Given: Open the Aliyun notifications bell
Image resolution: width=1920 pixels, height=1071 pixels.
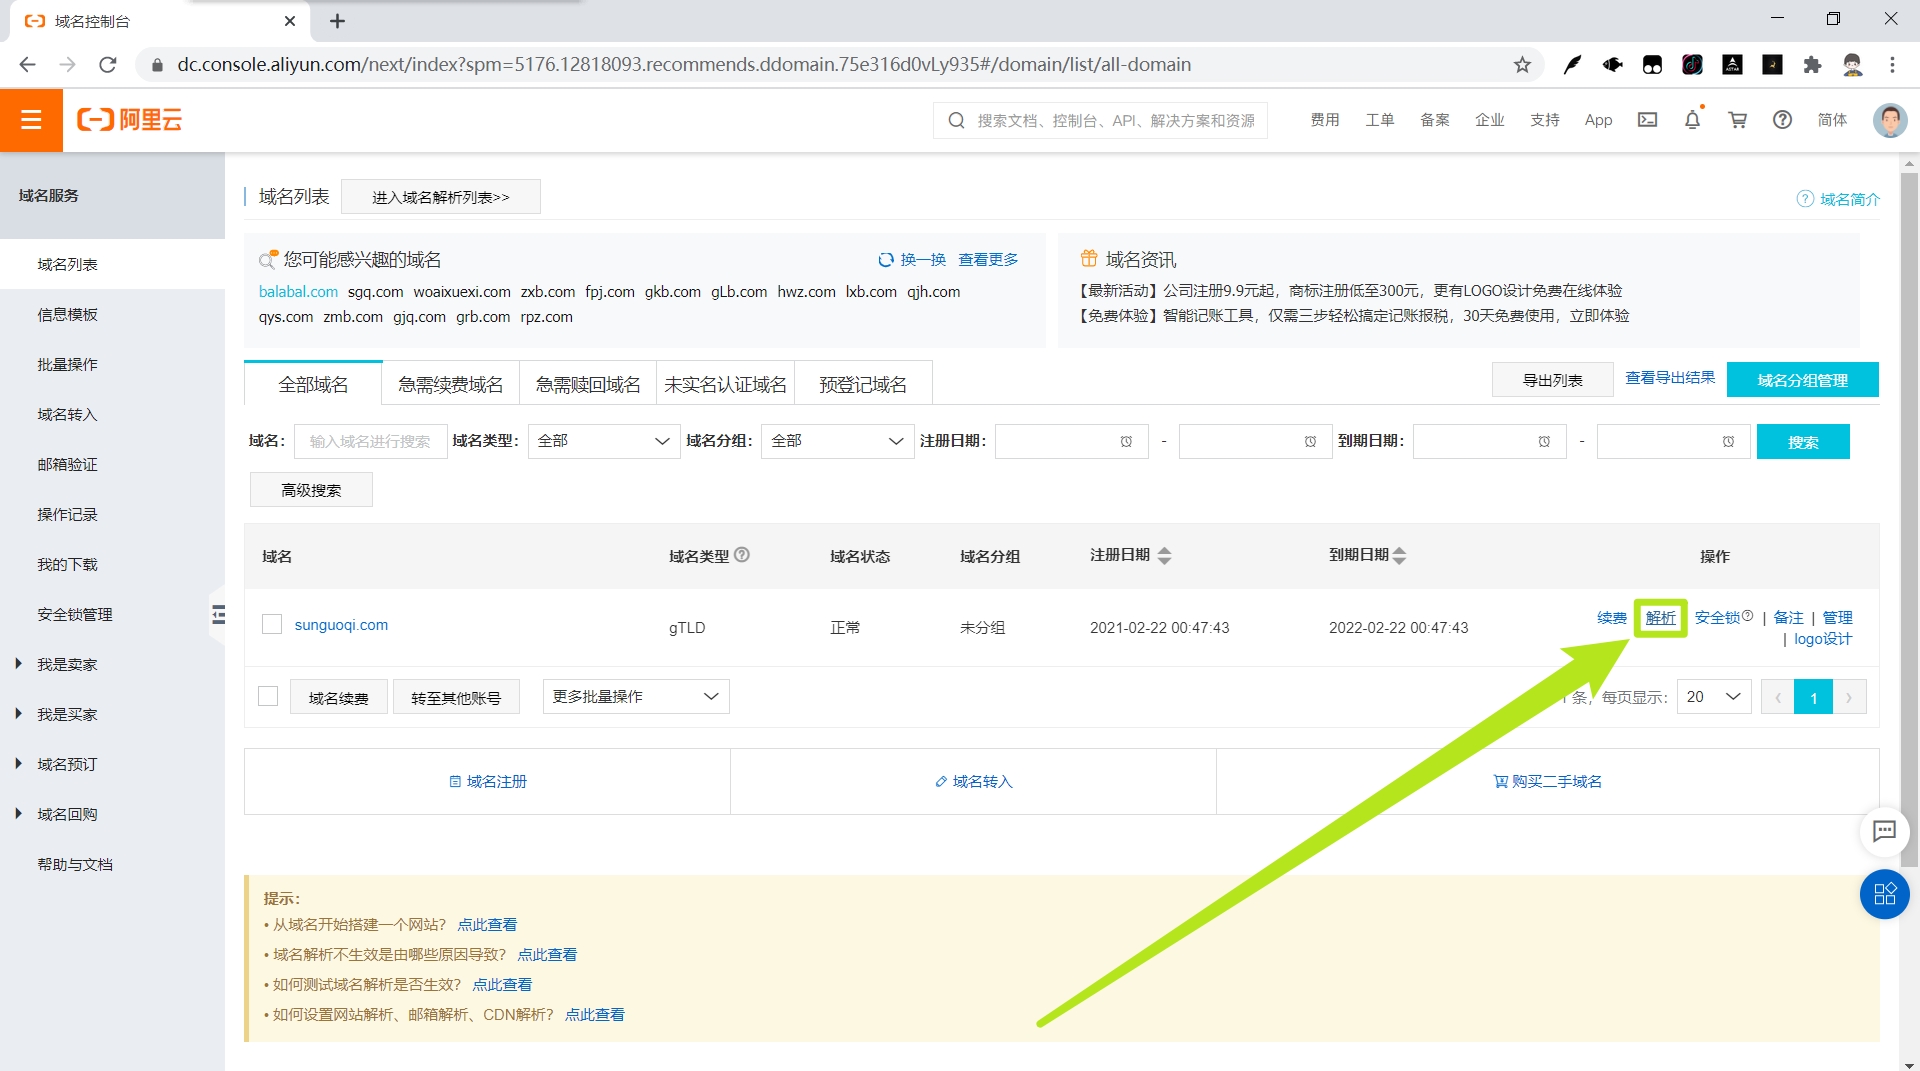Looking at the screenshot, I should pyautogui.click(x=1691, y=119).
